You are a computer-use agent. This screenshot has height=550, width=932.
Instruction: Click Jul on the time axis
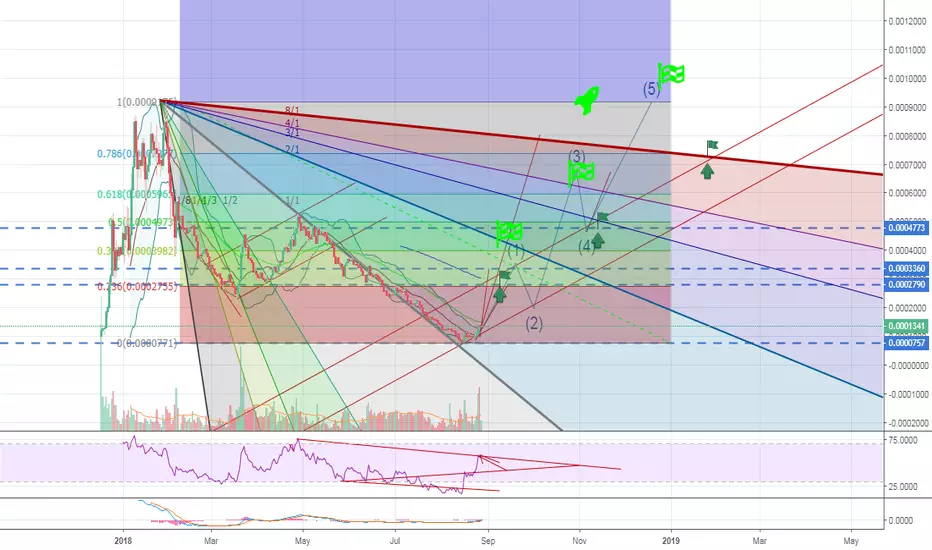395,540
